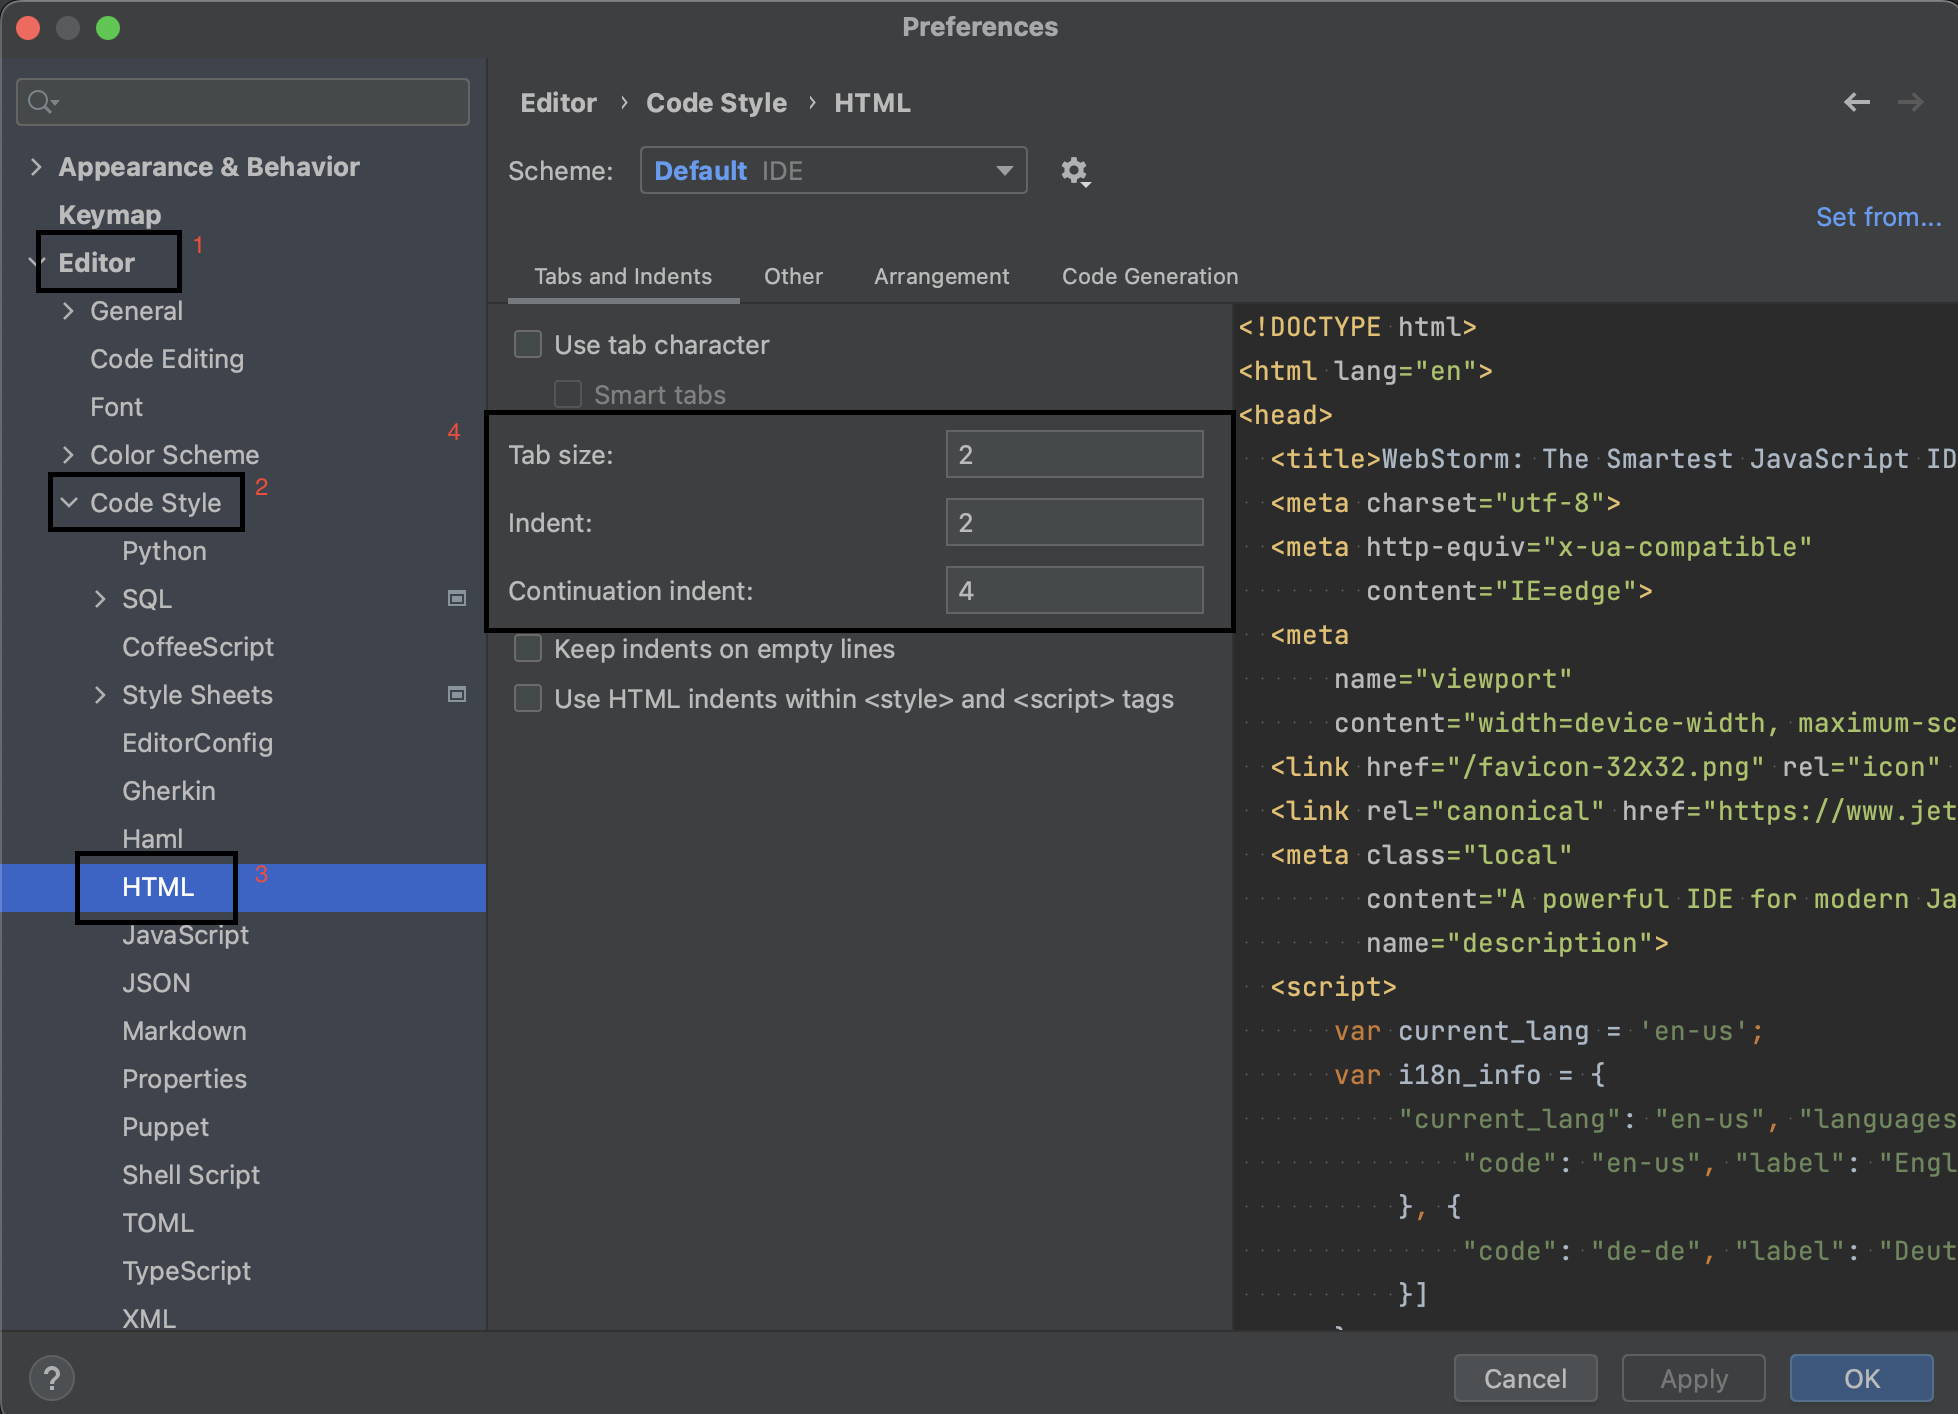Collapse the Code Style tree node
Image resolution: width=1958 pixels, height=1414 pixels.
click(x=69, y=503)
